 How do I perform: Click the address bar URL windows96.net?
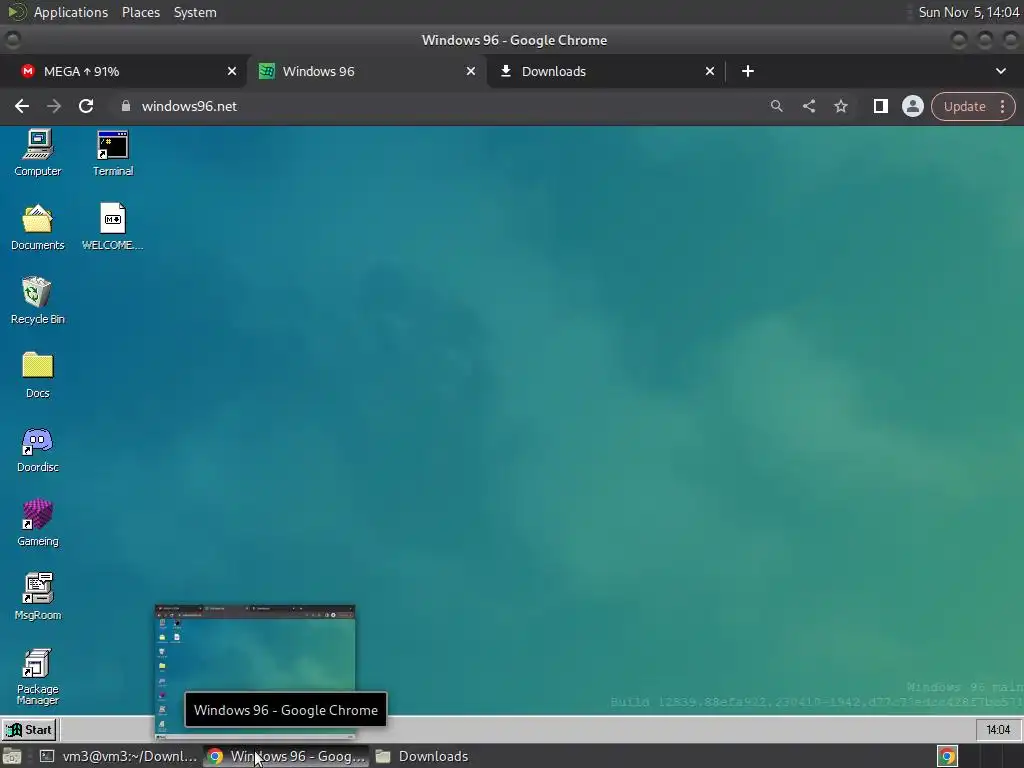tap(189, 106)
